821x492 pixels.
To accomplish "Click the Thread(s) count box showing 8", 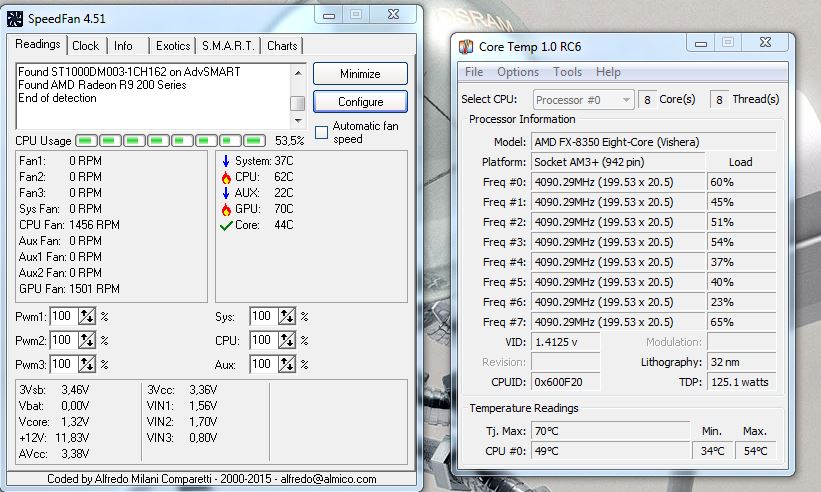I will point(719,99).
